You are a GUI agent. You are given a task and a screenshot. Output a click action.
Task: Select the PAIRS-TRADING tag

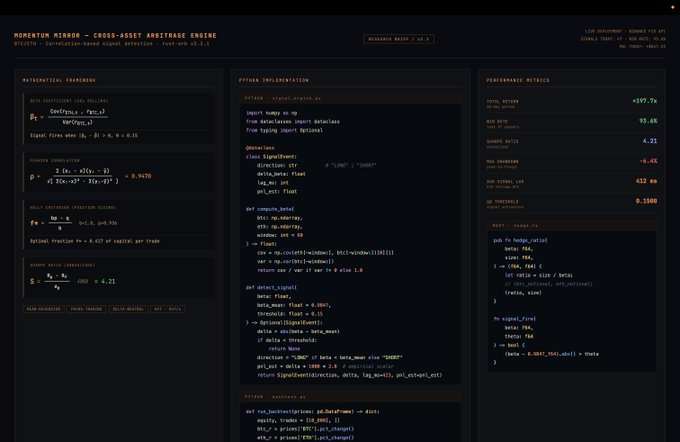[x=86, y=309]
